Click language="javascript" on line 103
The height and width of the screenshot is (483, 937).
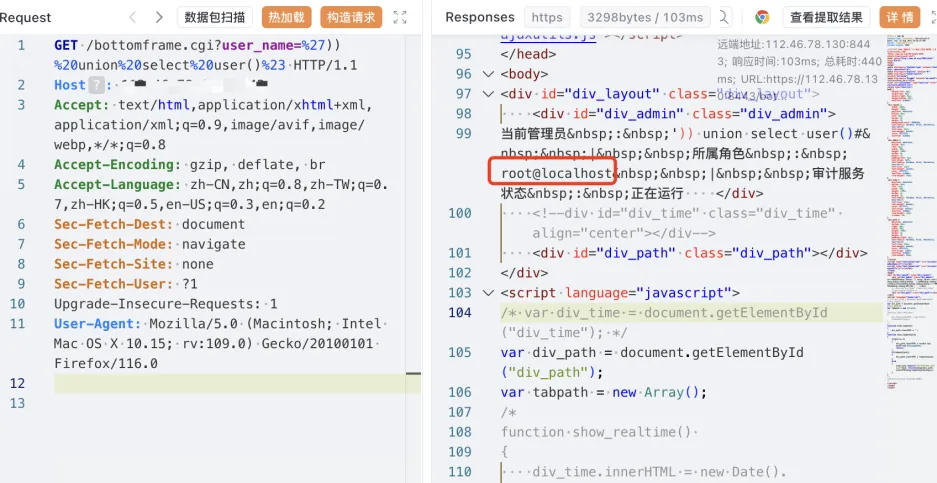tap(648, 293)
